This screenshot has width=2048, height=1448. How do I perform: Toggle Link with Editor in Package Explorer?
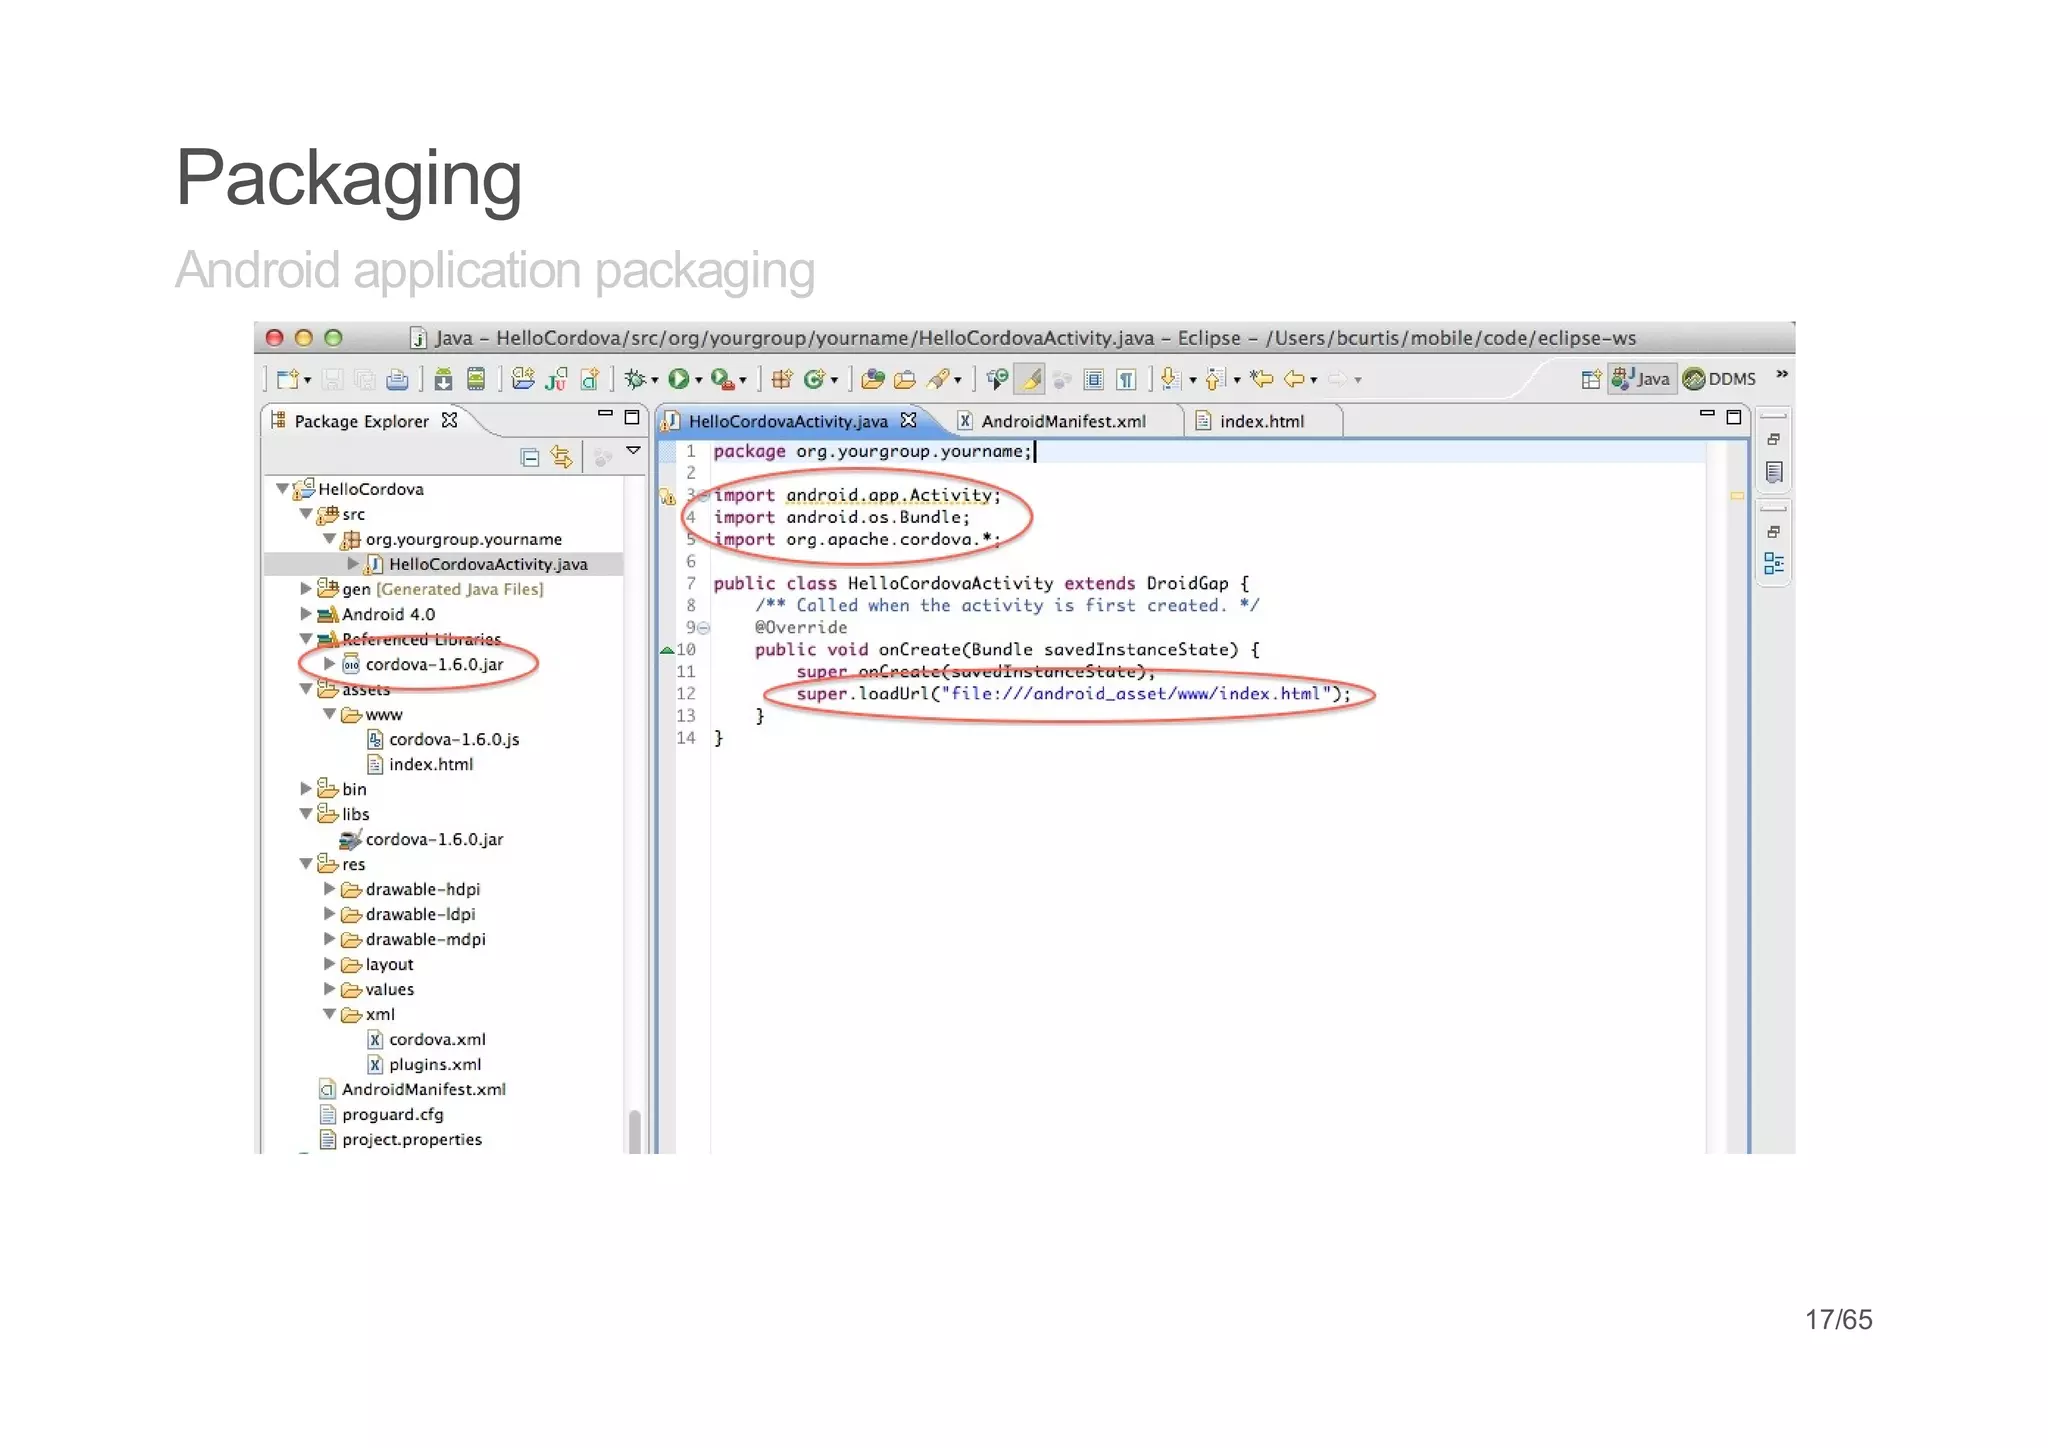click(x=562, y=458)
